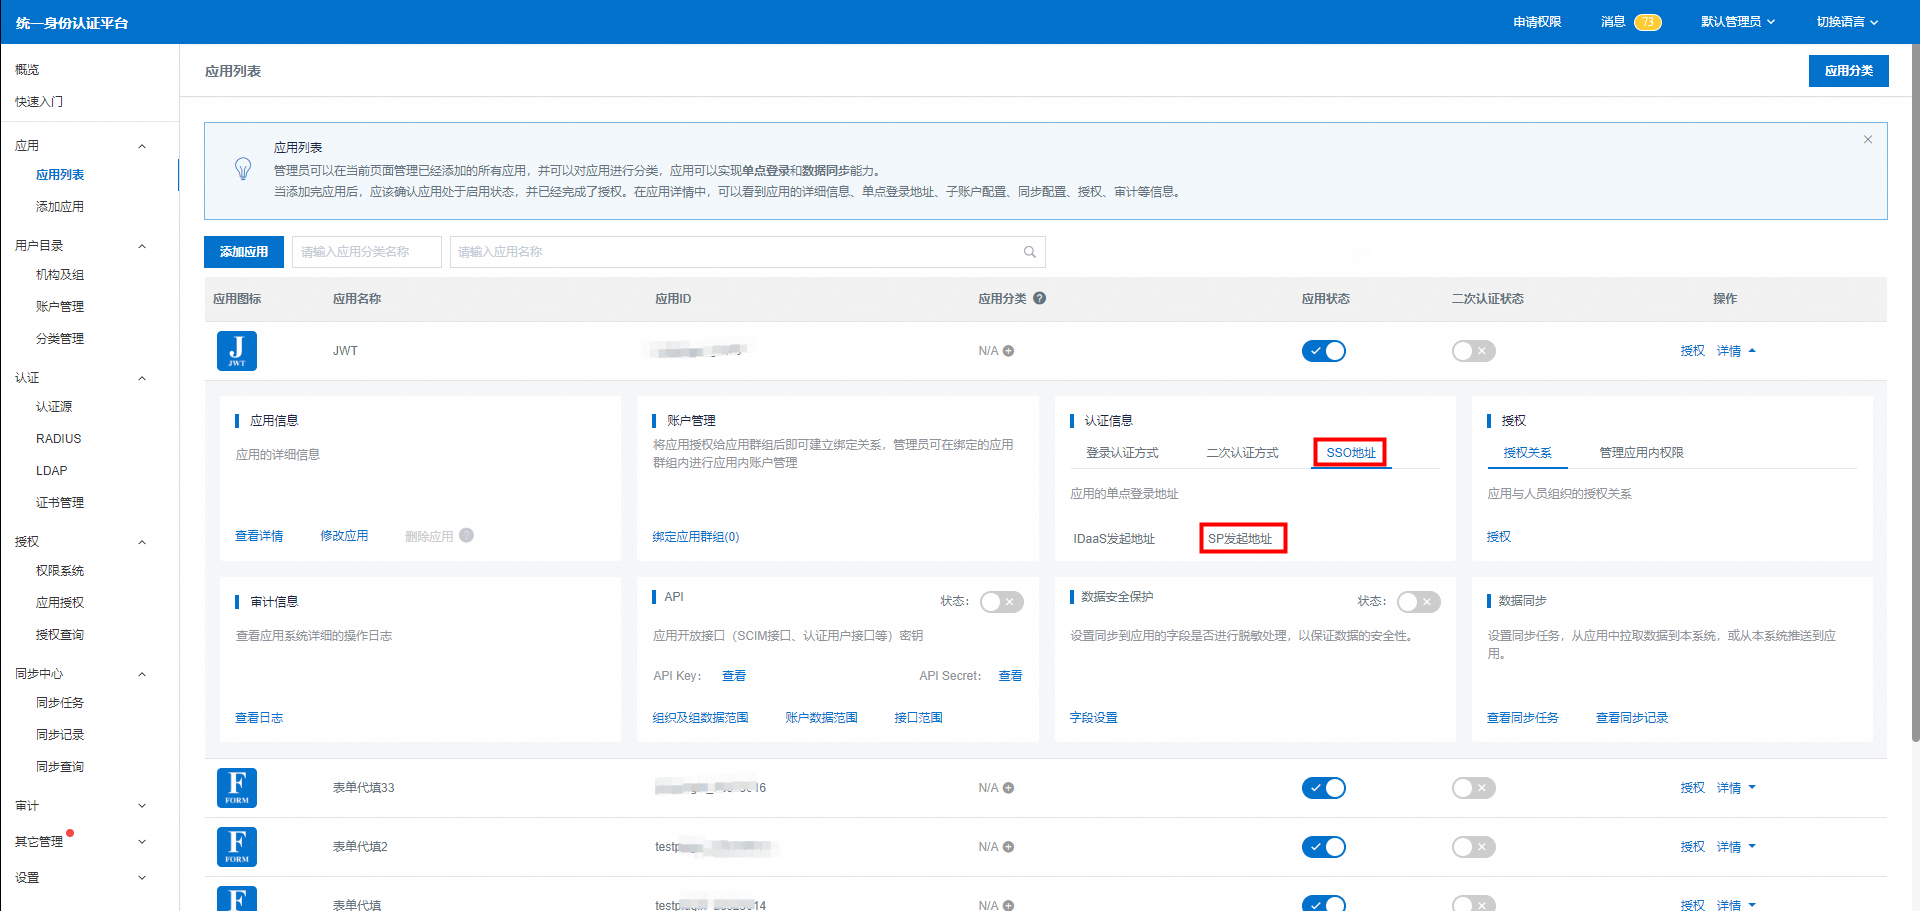The width and height of the screenshot is (1920, 911).
Task: Click the 请输入应用名称 search field
Action: coord(735,252)
